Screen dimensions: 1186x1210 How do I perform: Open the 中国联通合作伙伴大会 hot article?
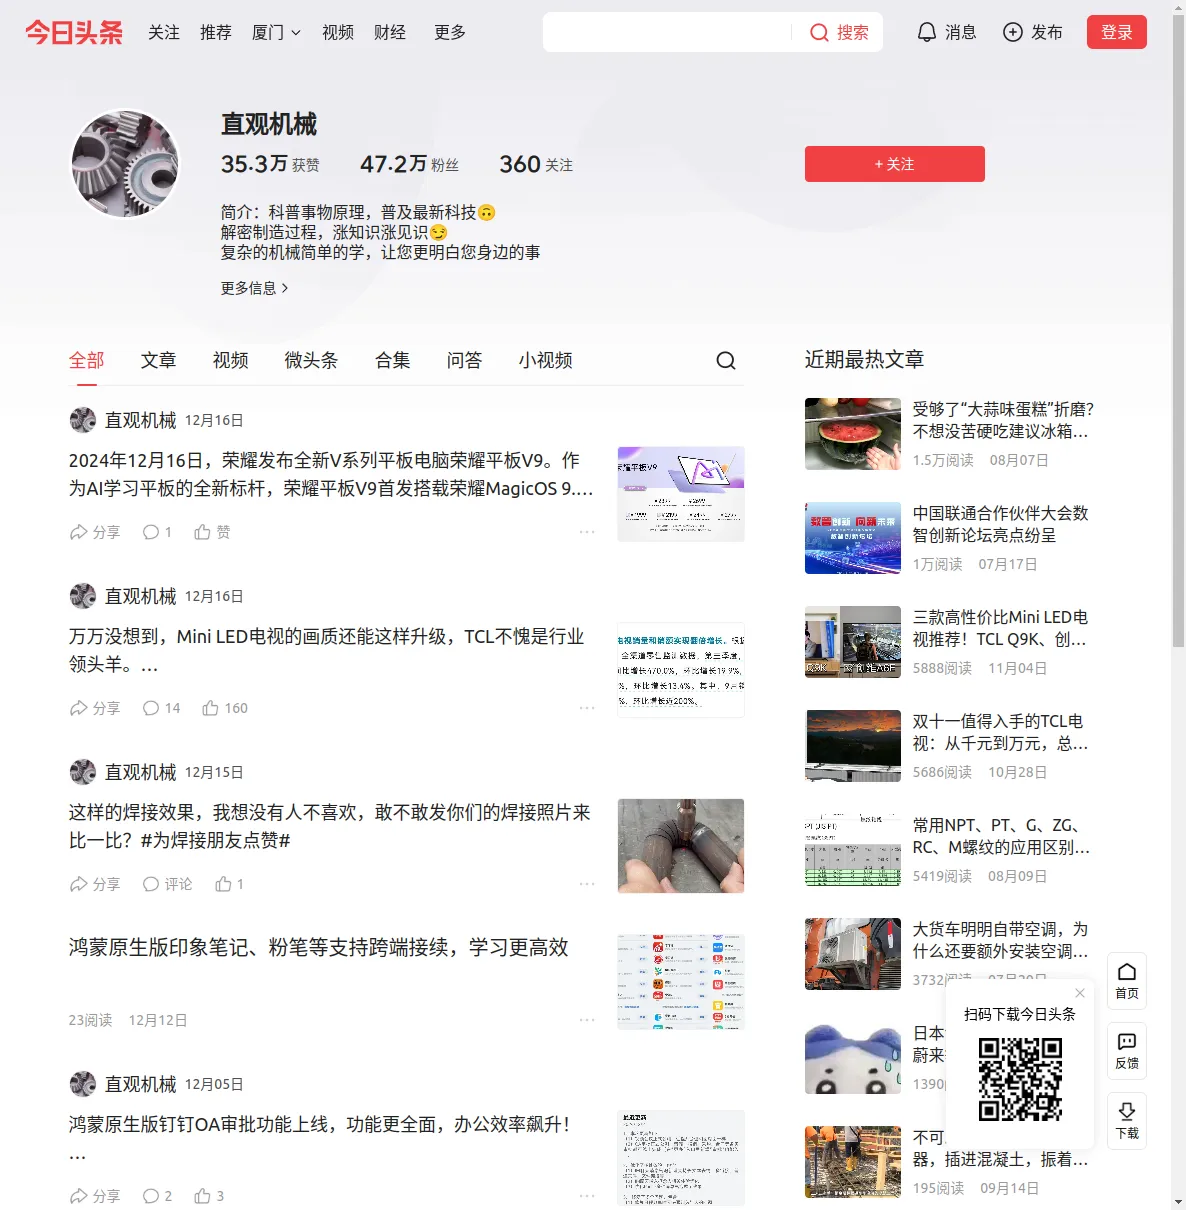[x=1001, y=524]
